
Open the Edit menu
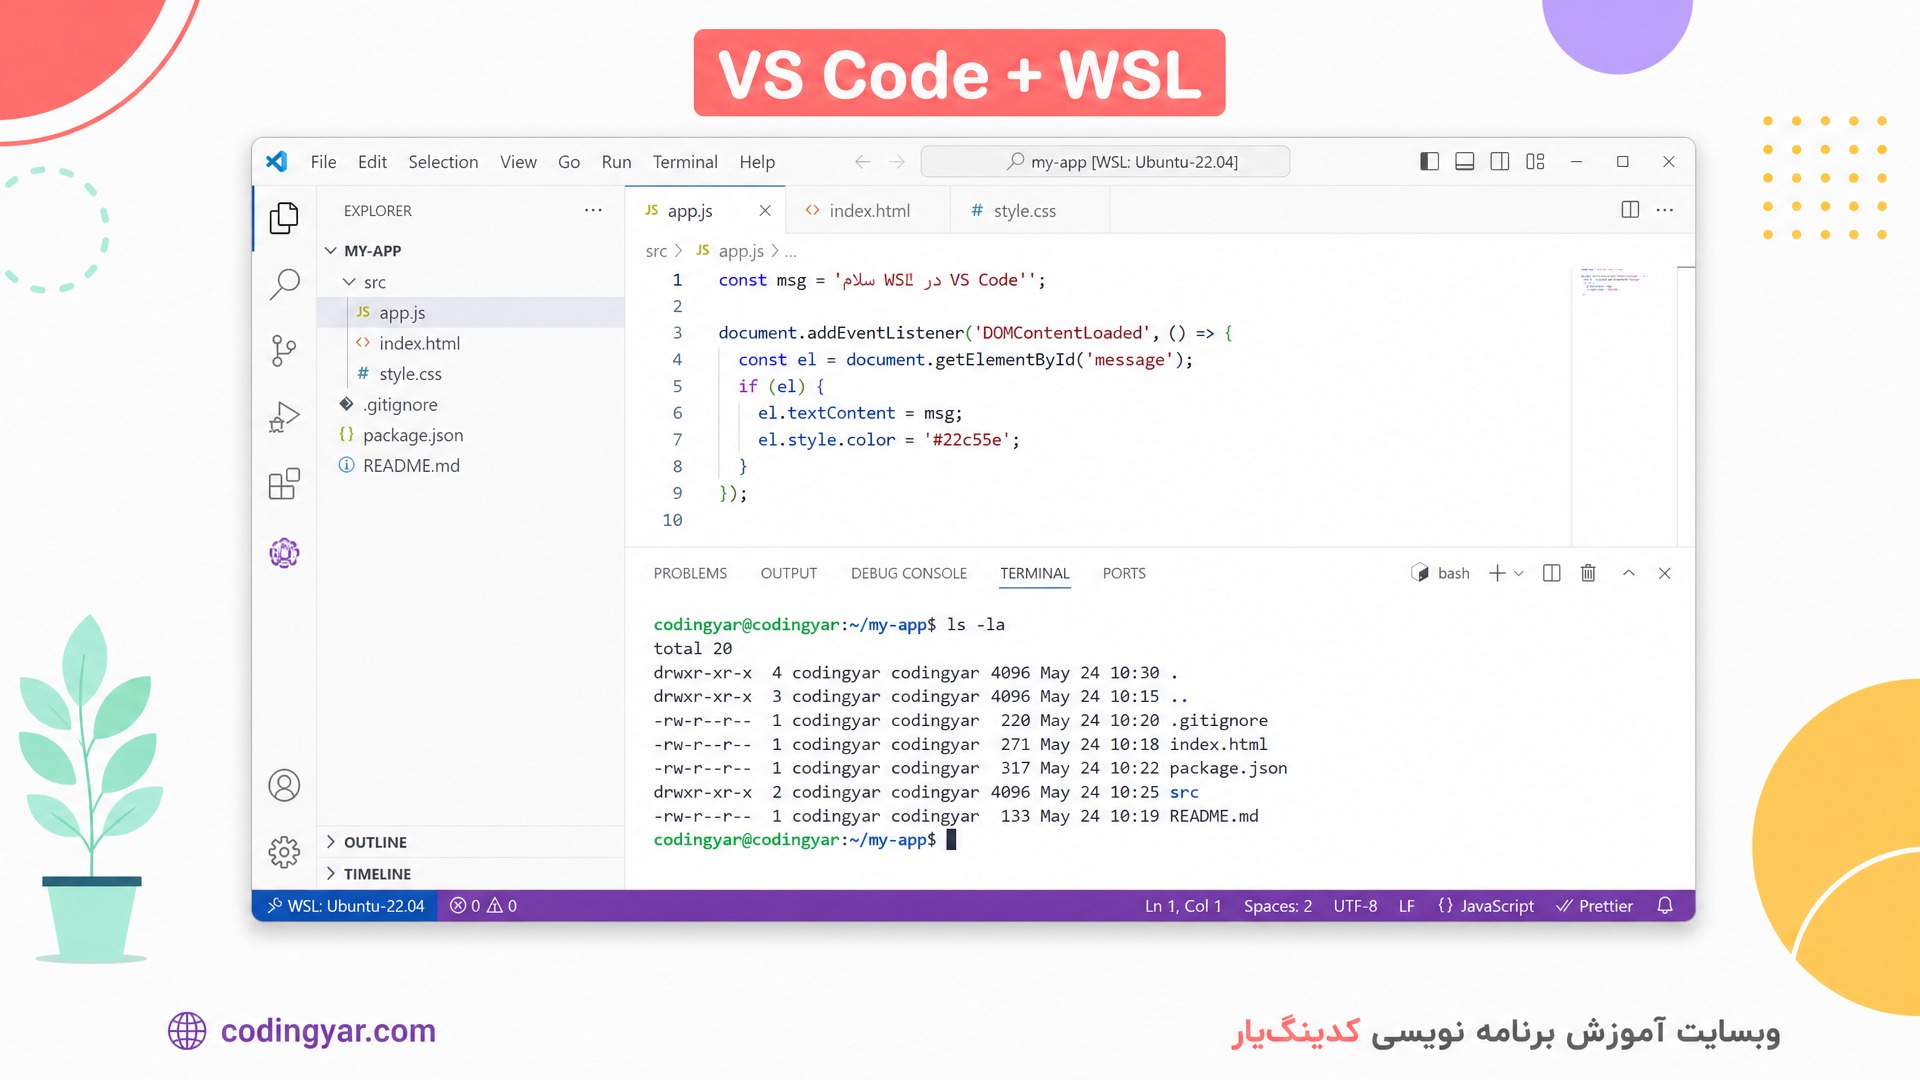(372, 162)
